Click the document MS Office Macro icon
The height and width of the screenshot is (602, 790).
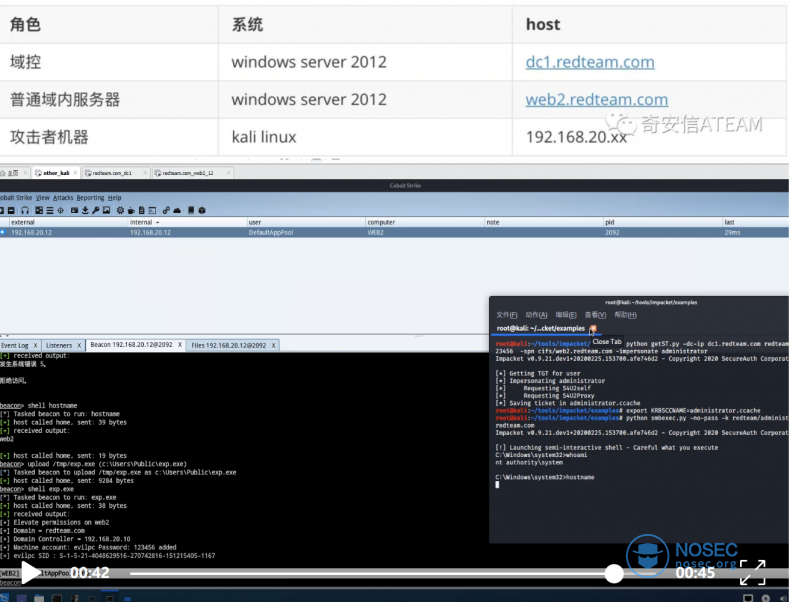pyautogui.click(x=142, y=210)
